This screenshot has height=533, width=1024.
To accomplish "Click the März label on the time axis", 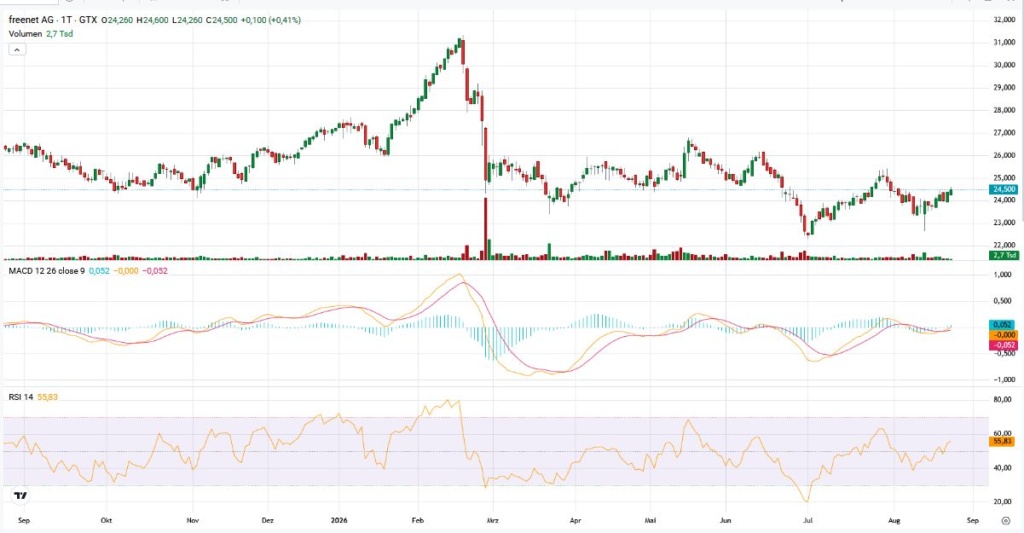I will tap(493, 521).
